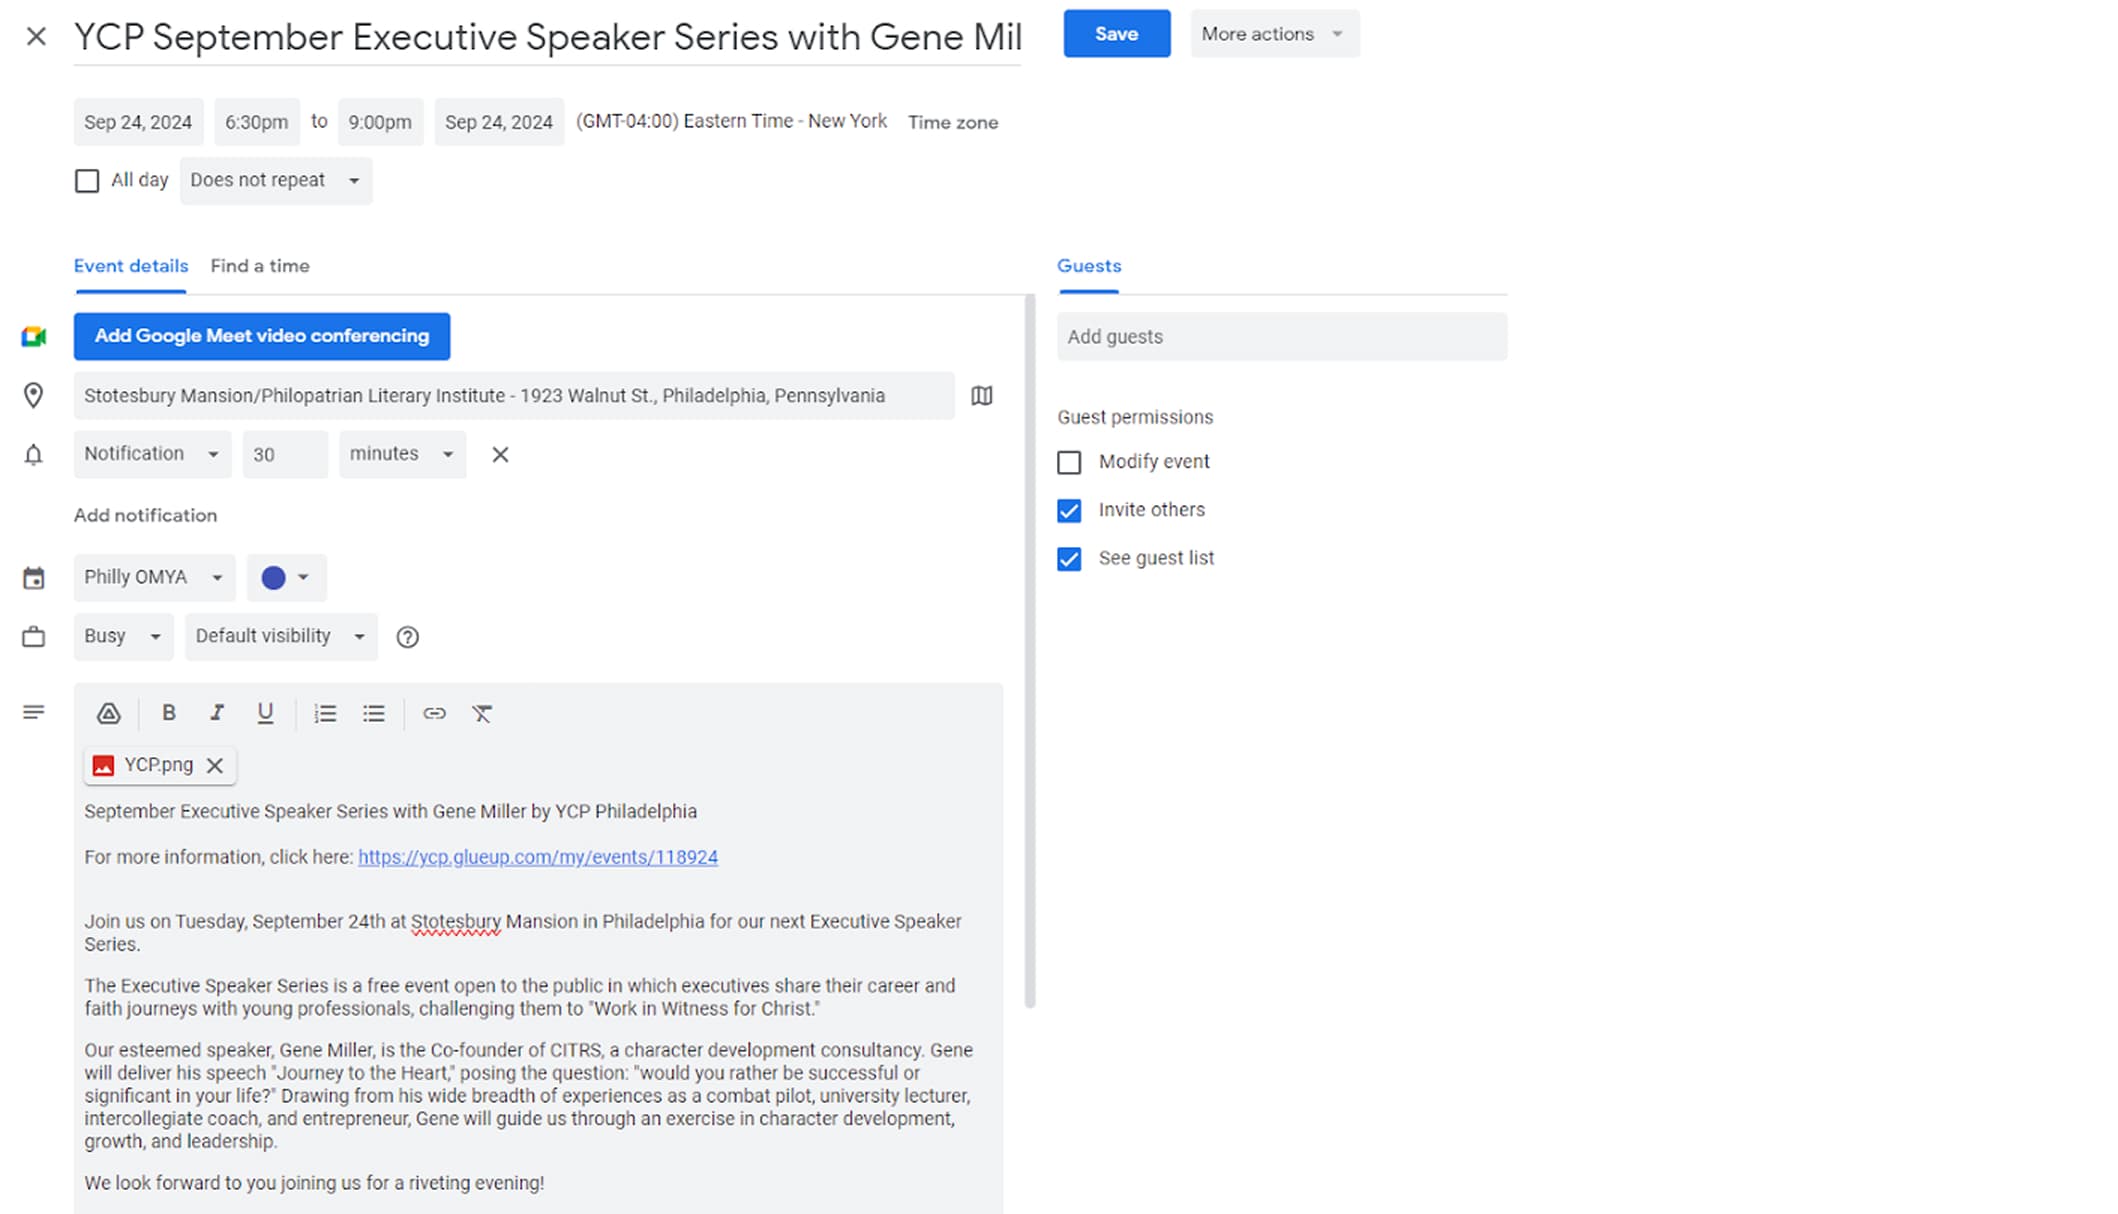This screenshot has height=1214, width=2118.
Task: Switch to the Find a time tab
Action: pos(260,266)
